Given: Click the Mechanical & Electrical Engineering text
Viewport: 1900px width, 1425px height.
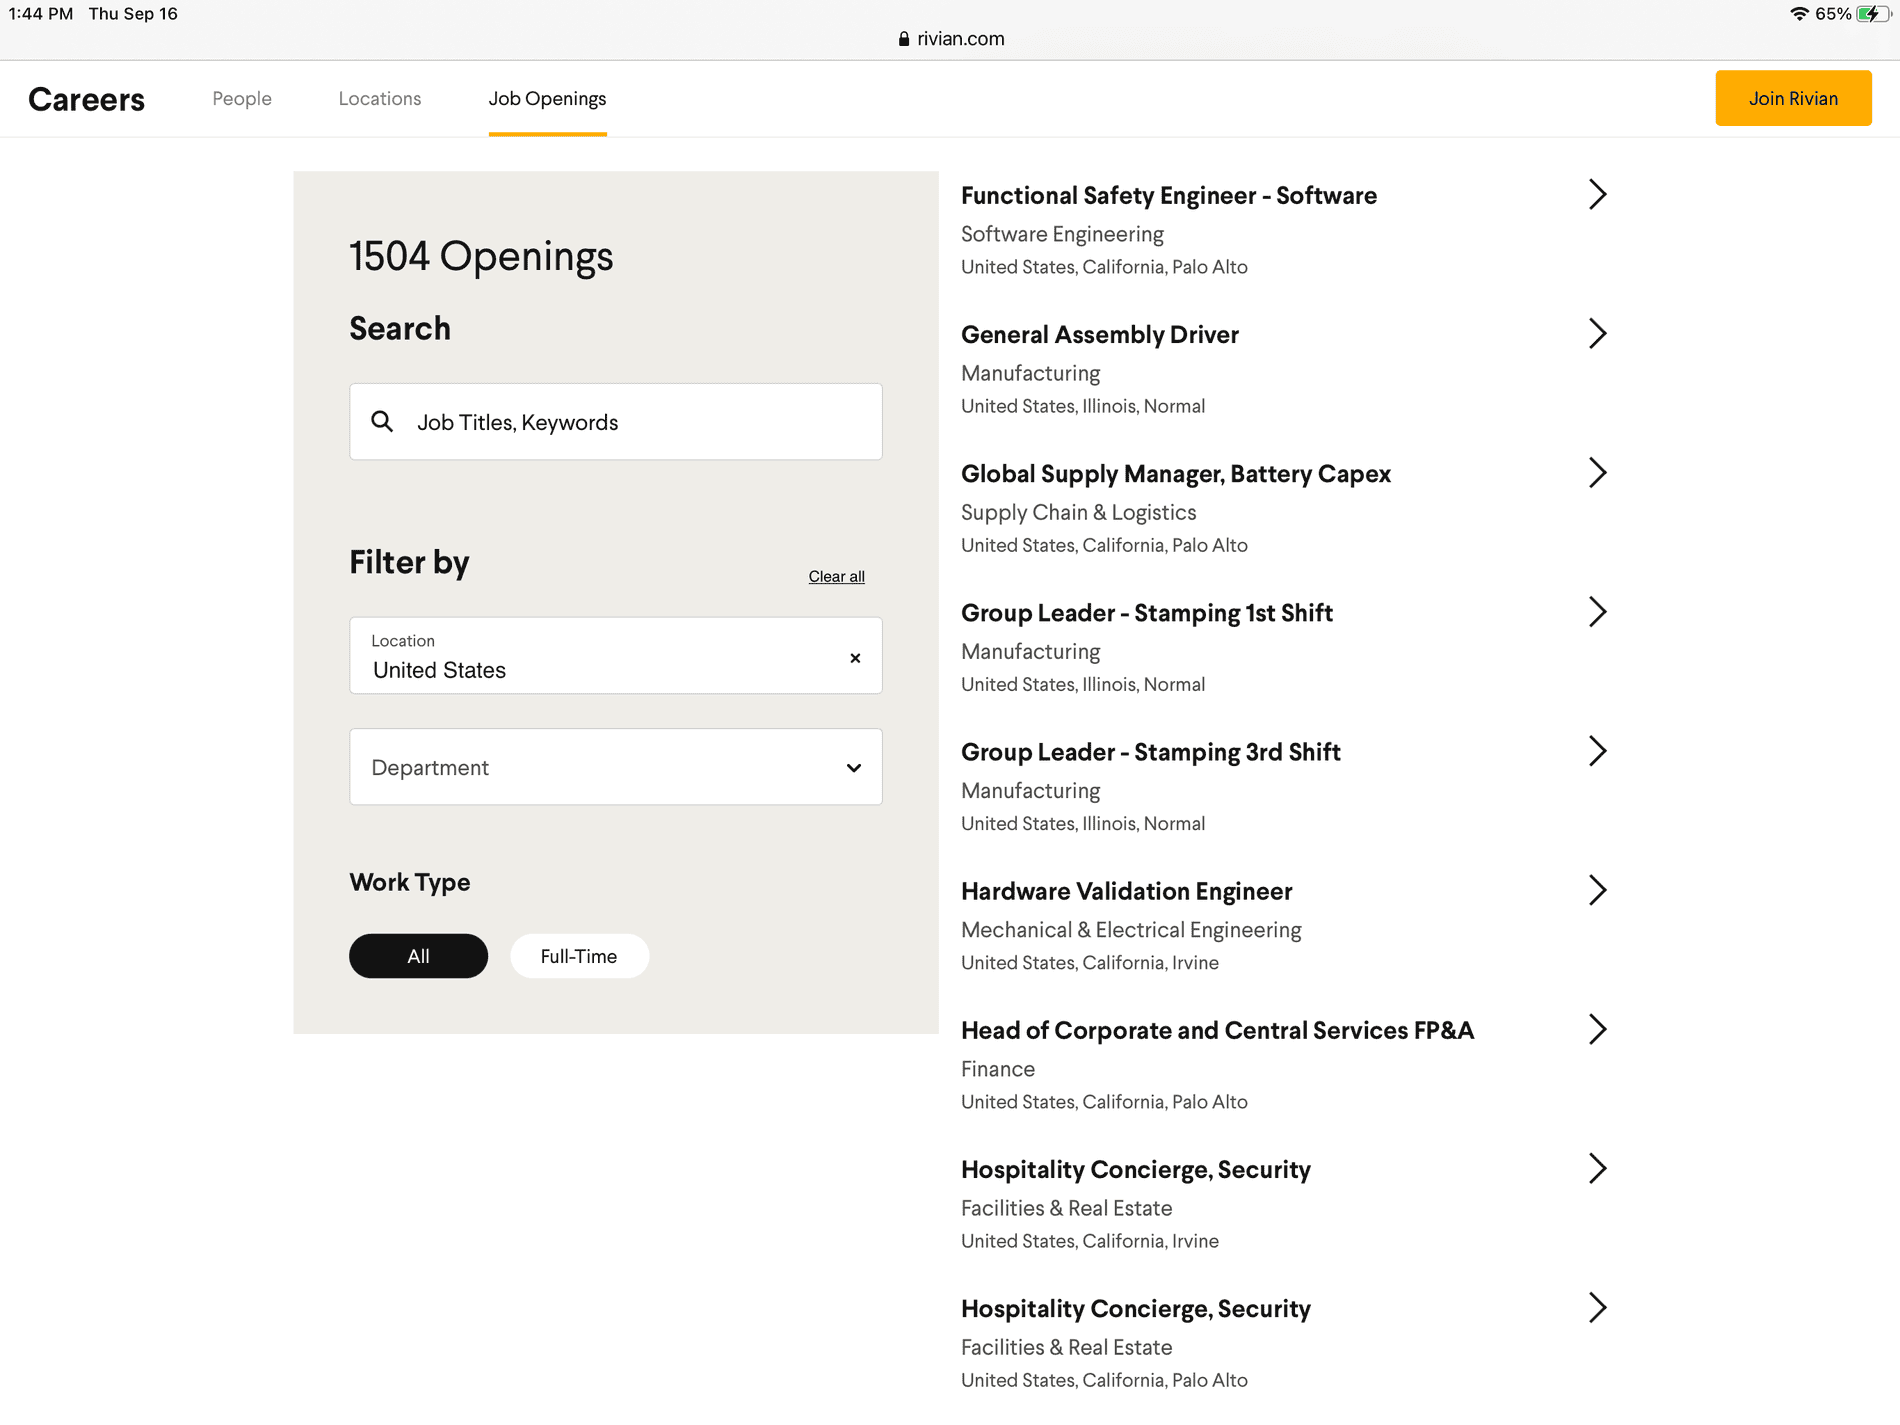Looking at the screenshot, I should coord(1131,930).
